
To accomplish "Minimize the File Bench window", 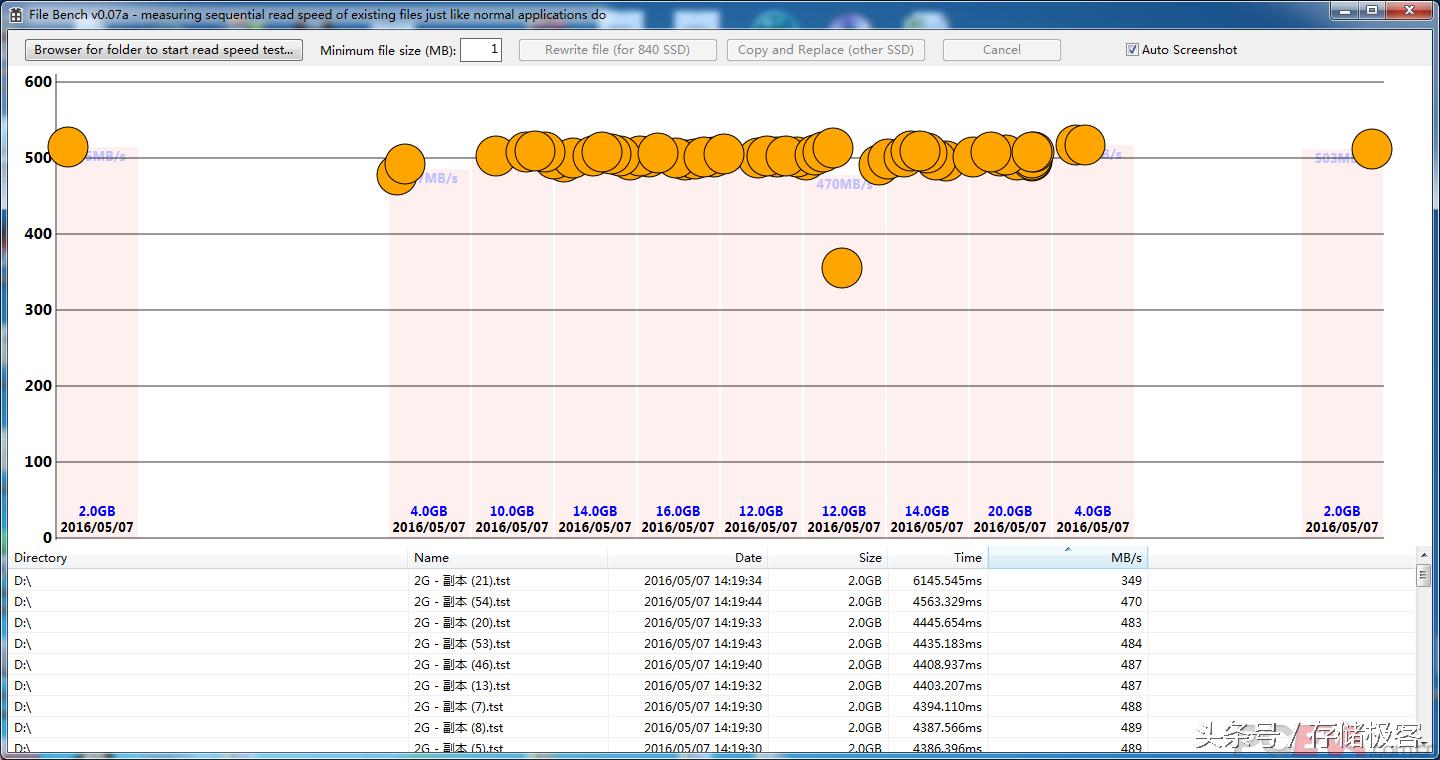I will click(1343, 11).
